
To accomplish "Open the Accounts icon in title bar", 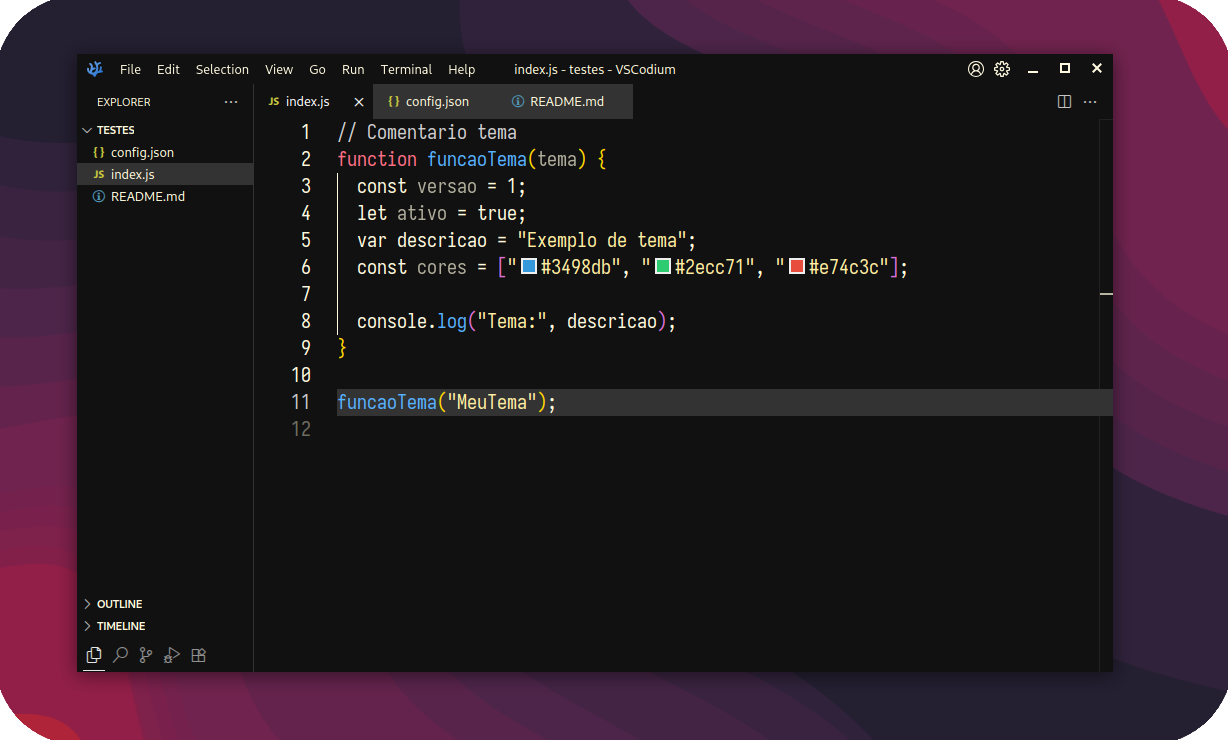I will click(x=976, y=69).
